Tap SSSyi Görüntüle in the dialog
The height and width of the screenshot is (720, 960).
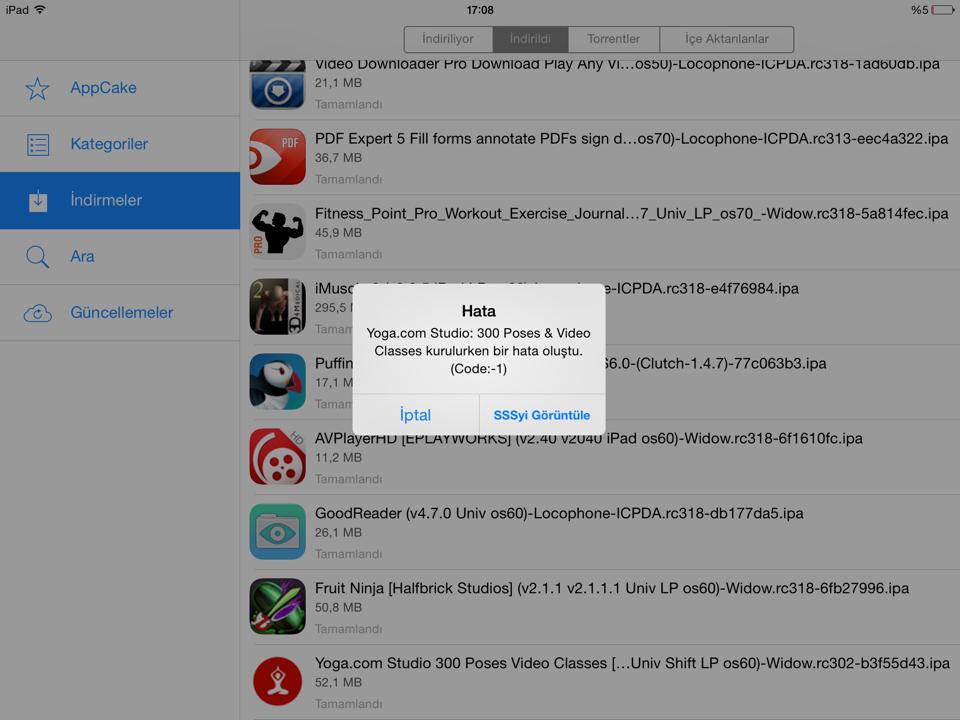pyautogui.click(x=542, y=415)
